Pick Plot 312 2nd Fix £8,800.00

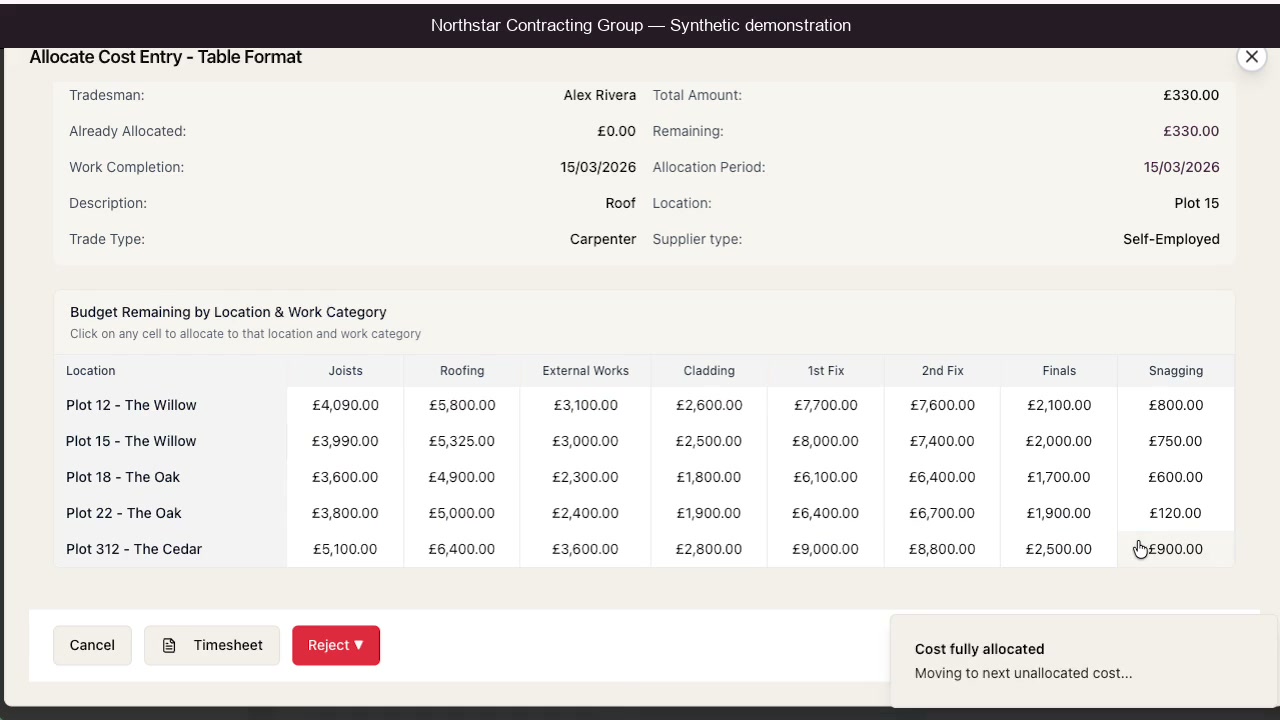tap(942, 549)
